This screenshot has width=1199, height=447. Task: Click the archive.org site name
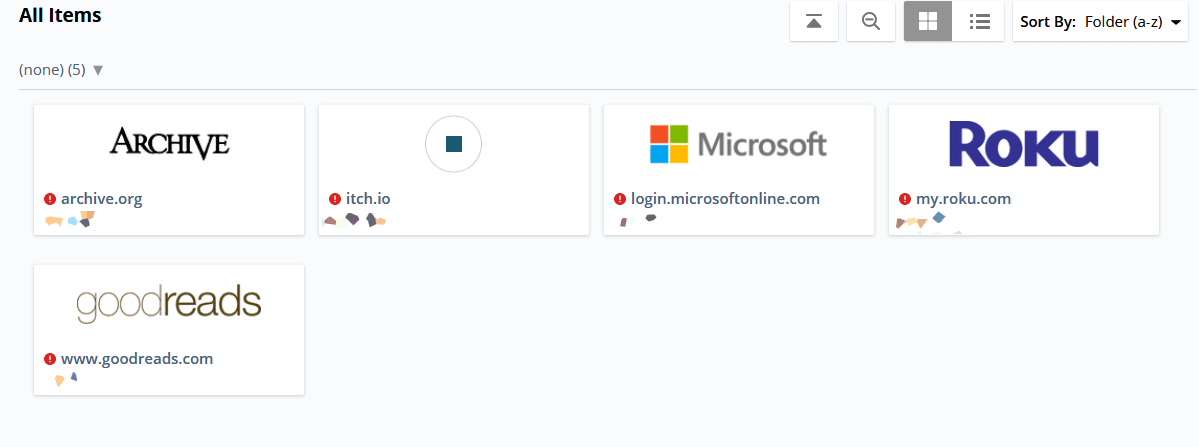102,199
